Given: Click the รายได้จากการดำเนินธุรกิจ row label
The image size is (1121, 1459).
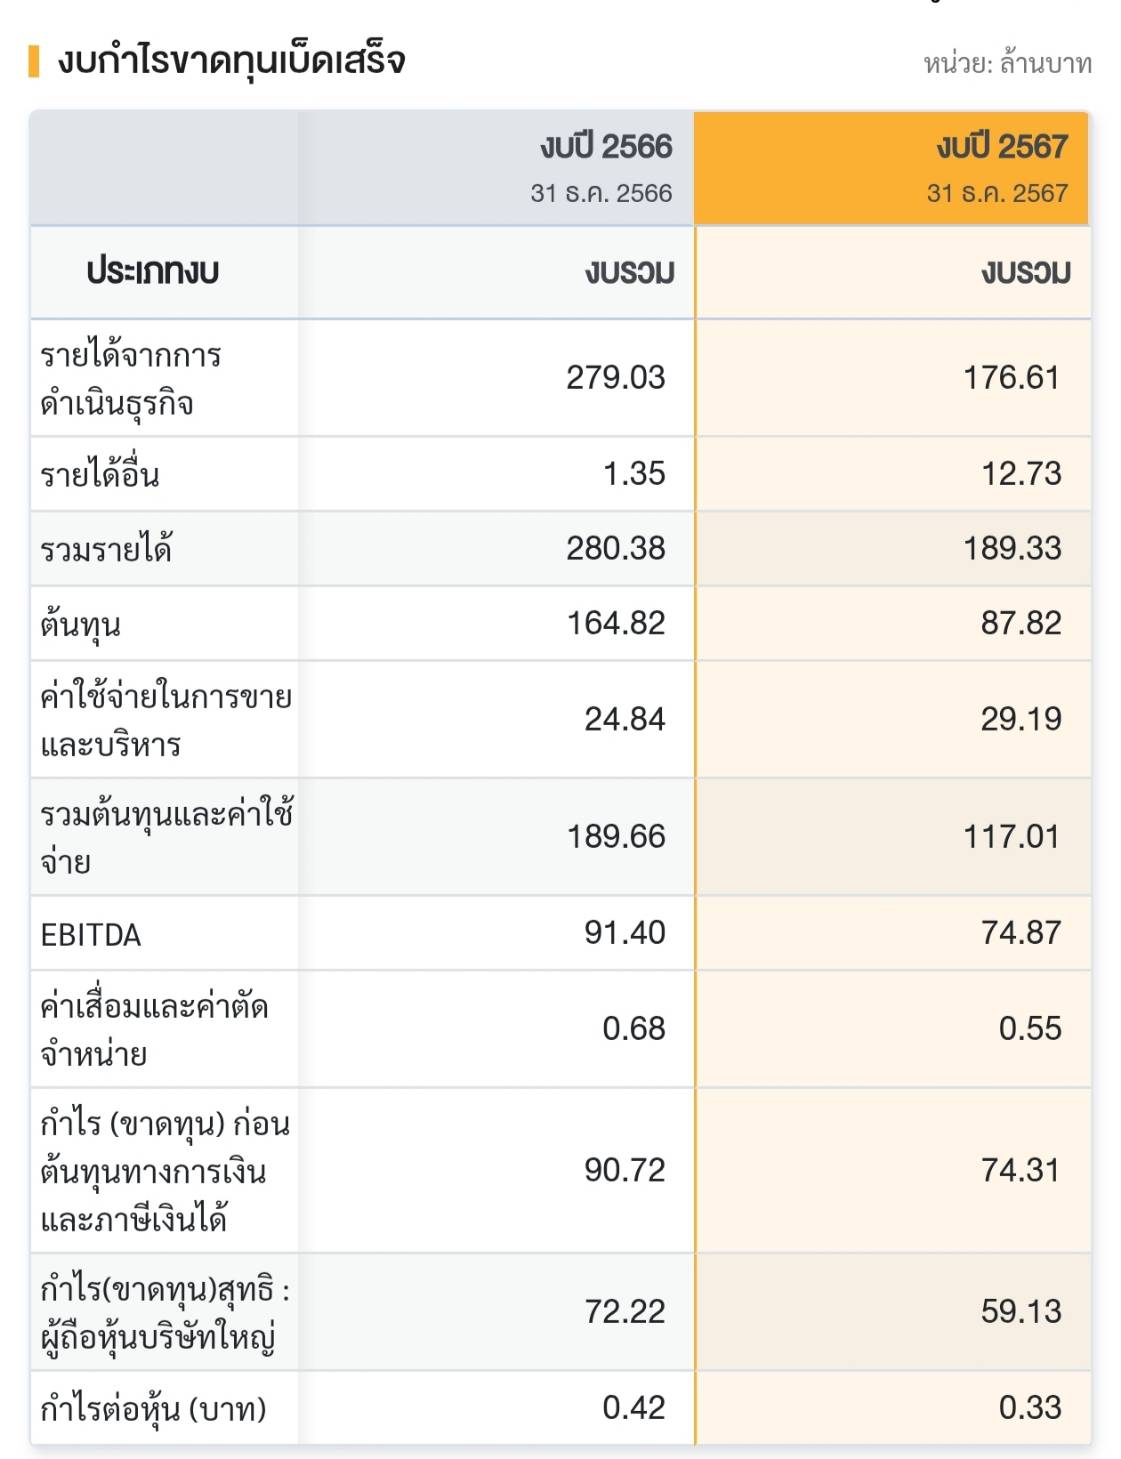Looking at the screenshot, I should (131, 379).
